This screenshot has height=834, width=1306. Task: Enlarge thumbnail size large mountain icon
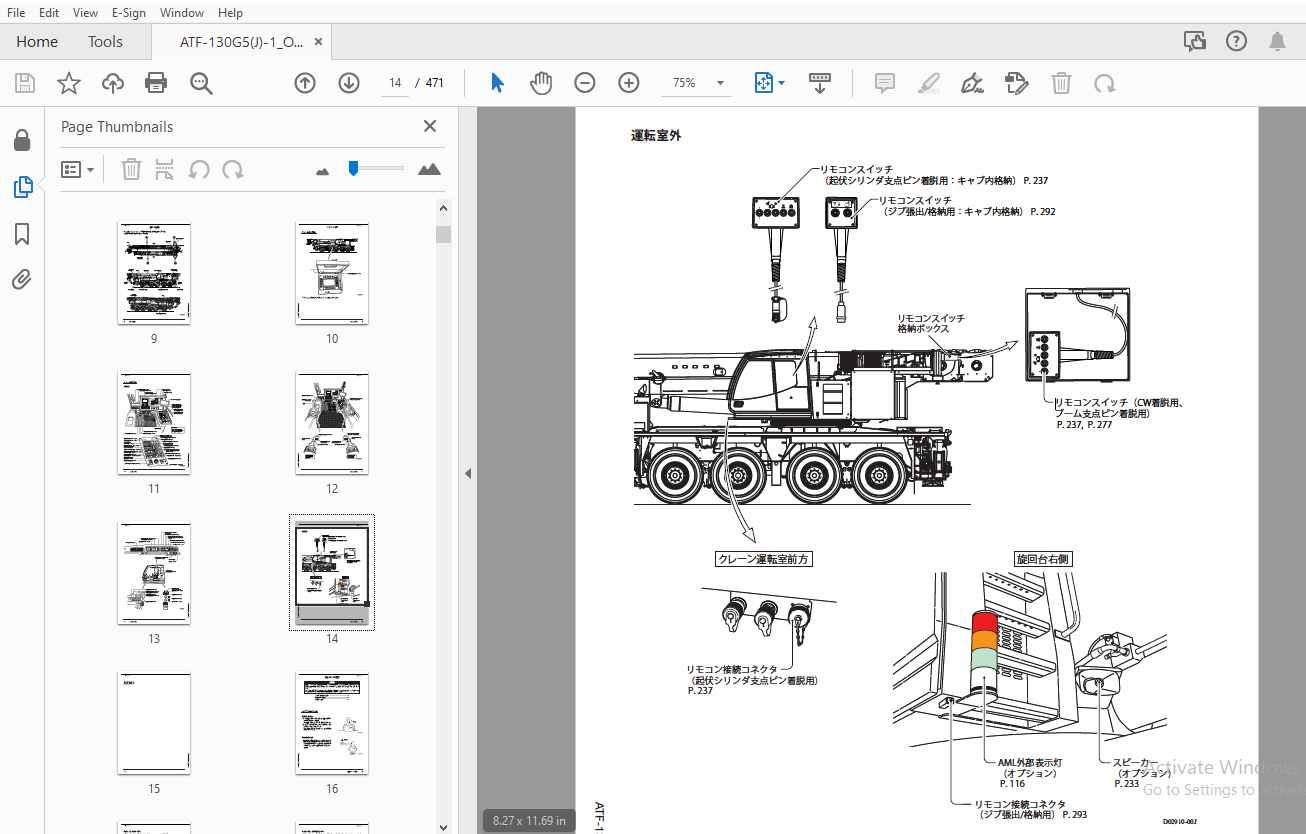tap(429, 169)
